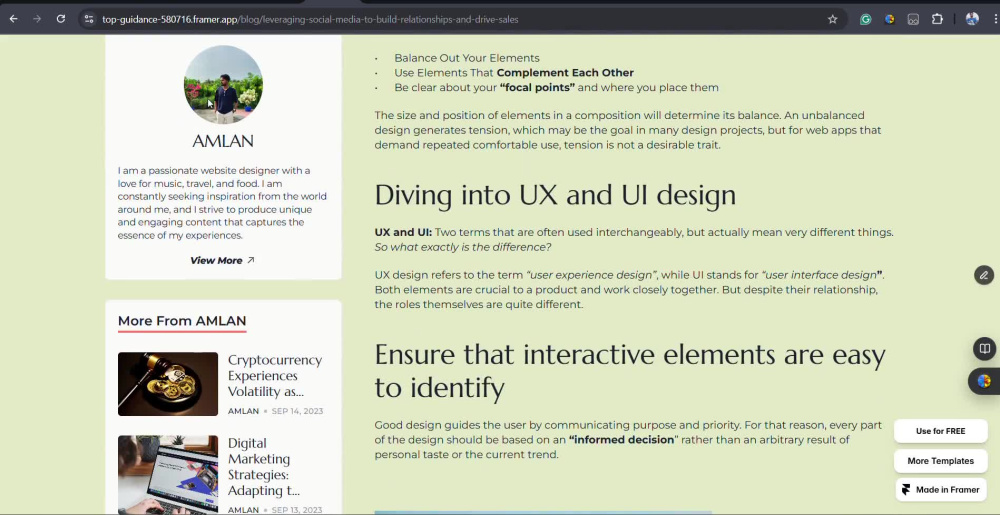Click the italic "user interface design" phrase

[820, 275]
